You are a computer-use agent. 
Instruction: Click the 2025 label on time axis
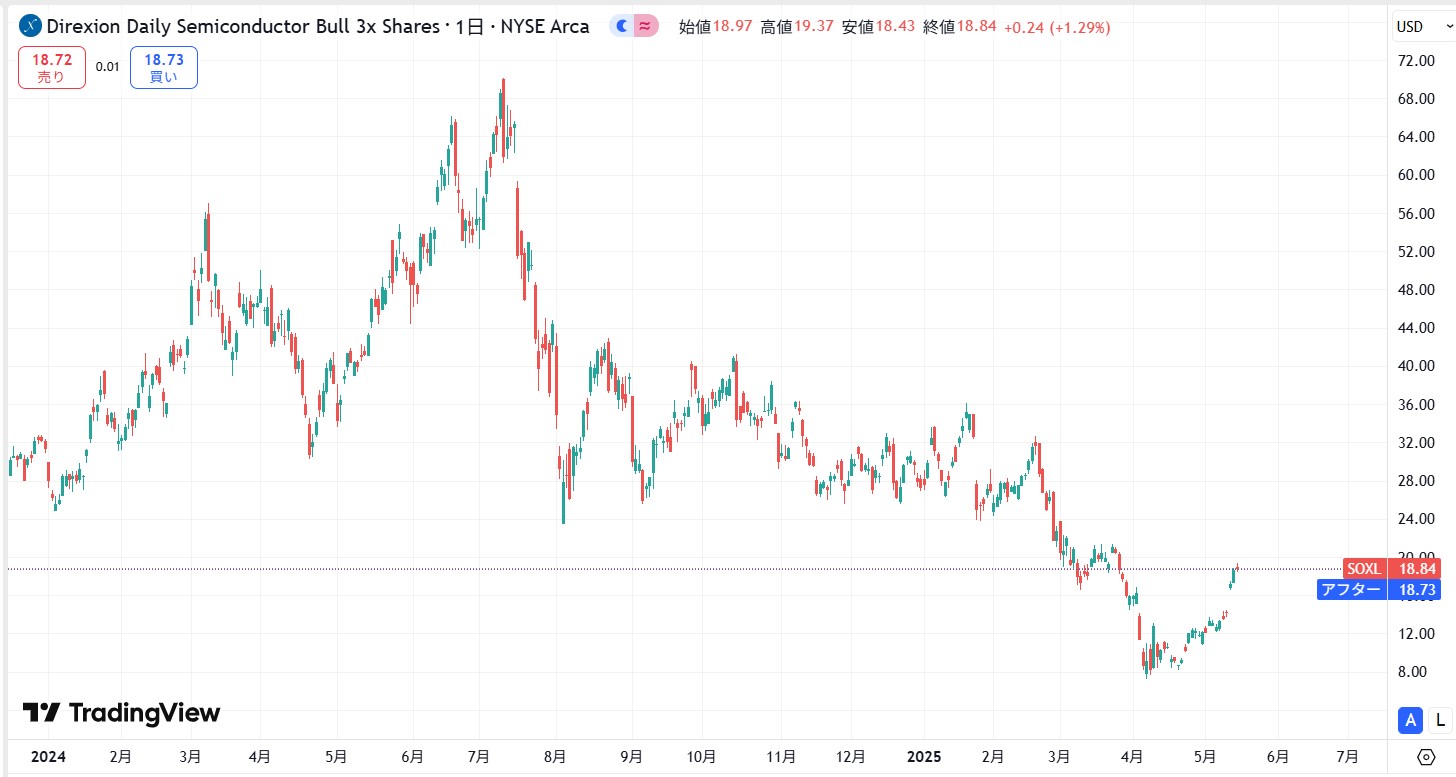click(x=924, y=757)
